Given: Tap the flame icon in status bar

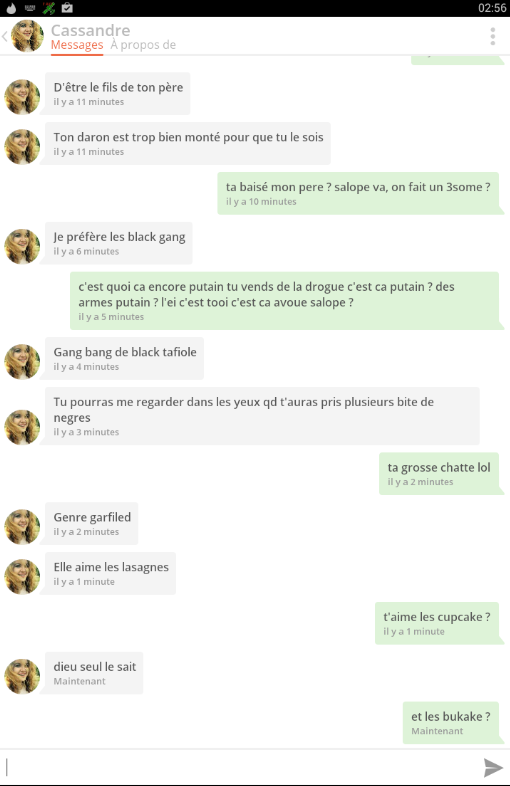Looking at the screenshot, I should click(x=11, y=8).
